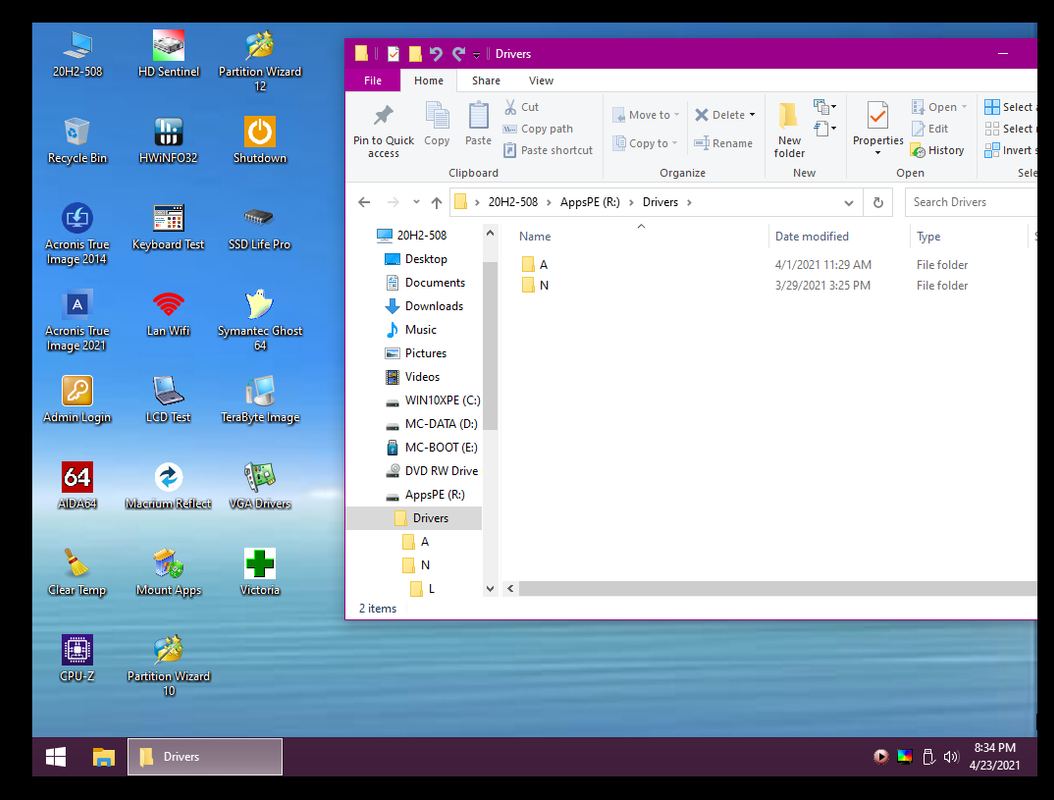This screenshot has height=800, width=1054.
Task: Refresh the Drivers folder view
Action: [x=878, y=202]
